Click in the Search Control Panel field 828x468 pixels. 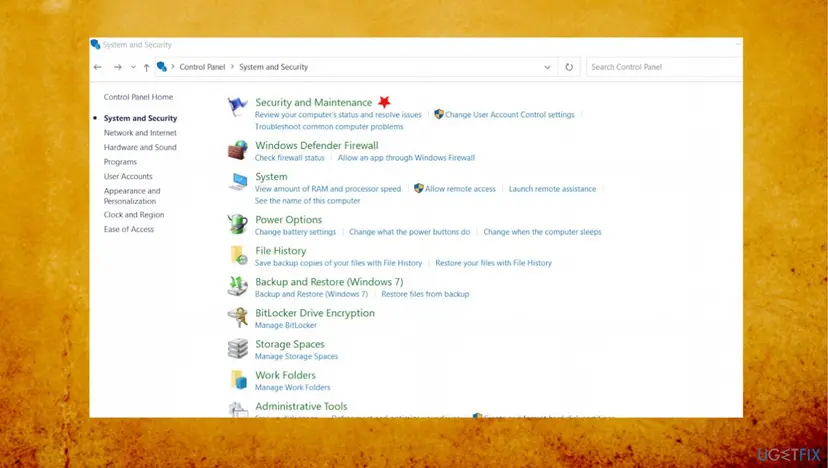coord(664,67)
